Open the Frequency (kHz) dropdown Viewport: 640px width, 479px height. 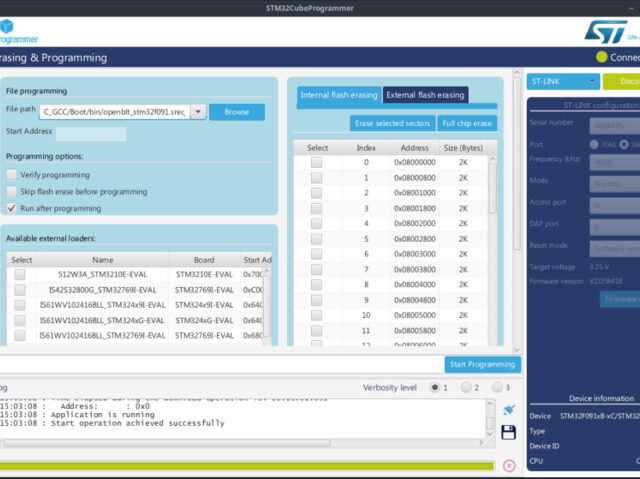[614, 161]
